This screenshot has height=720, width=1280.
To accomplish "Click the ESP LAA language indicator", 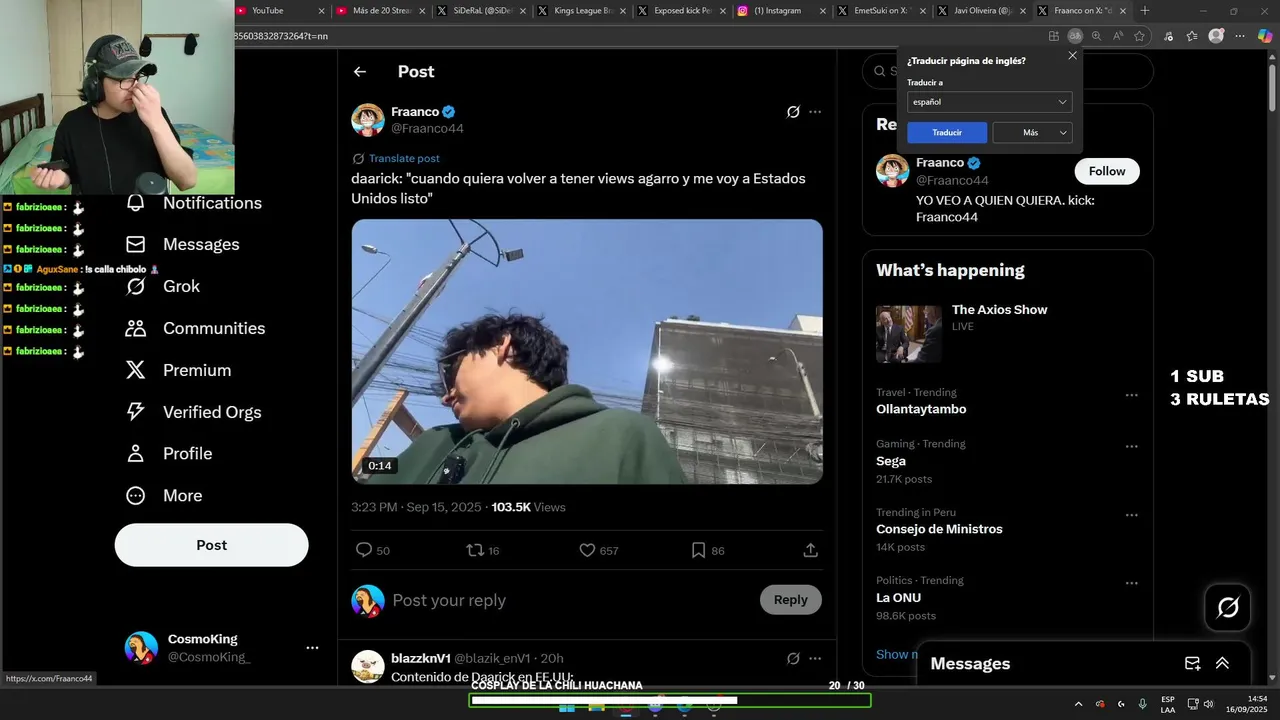I will click(x=1168, y=704).
